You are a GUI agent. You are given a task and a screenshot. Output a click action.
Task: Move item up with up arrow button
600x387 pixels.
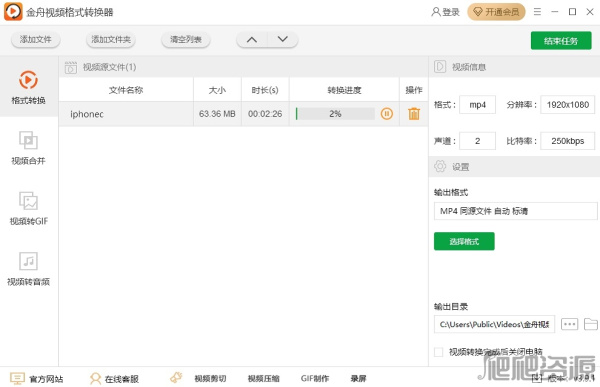click(252, 39)
